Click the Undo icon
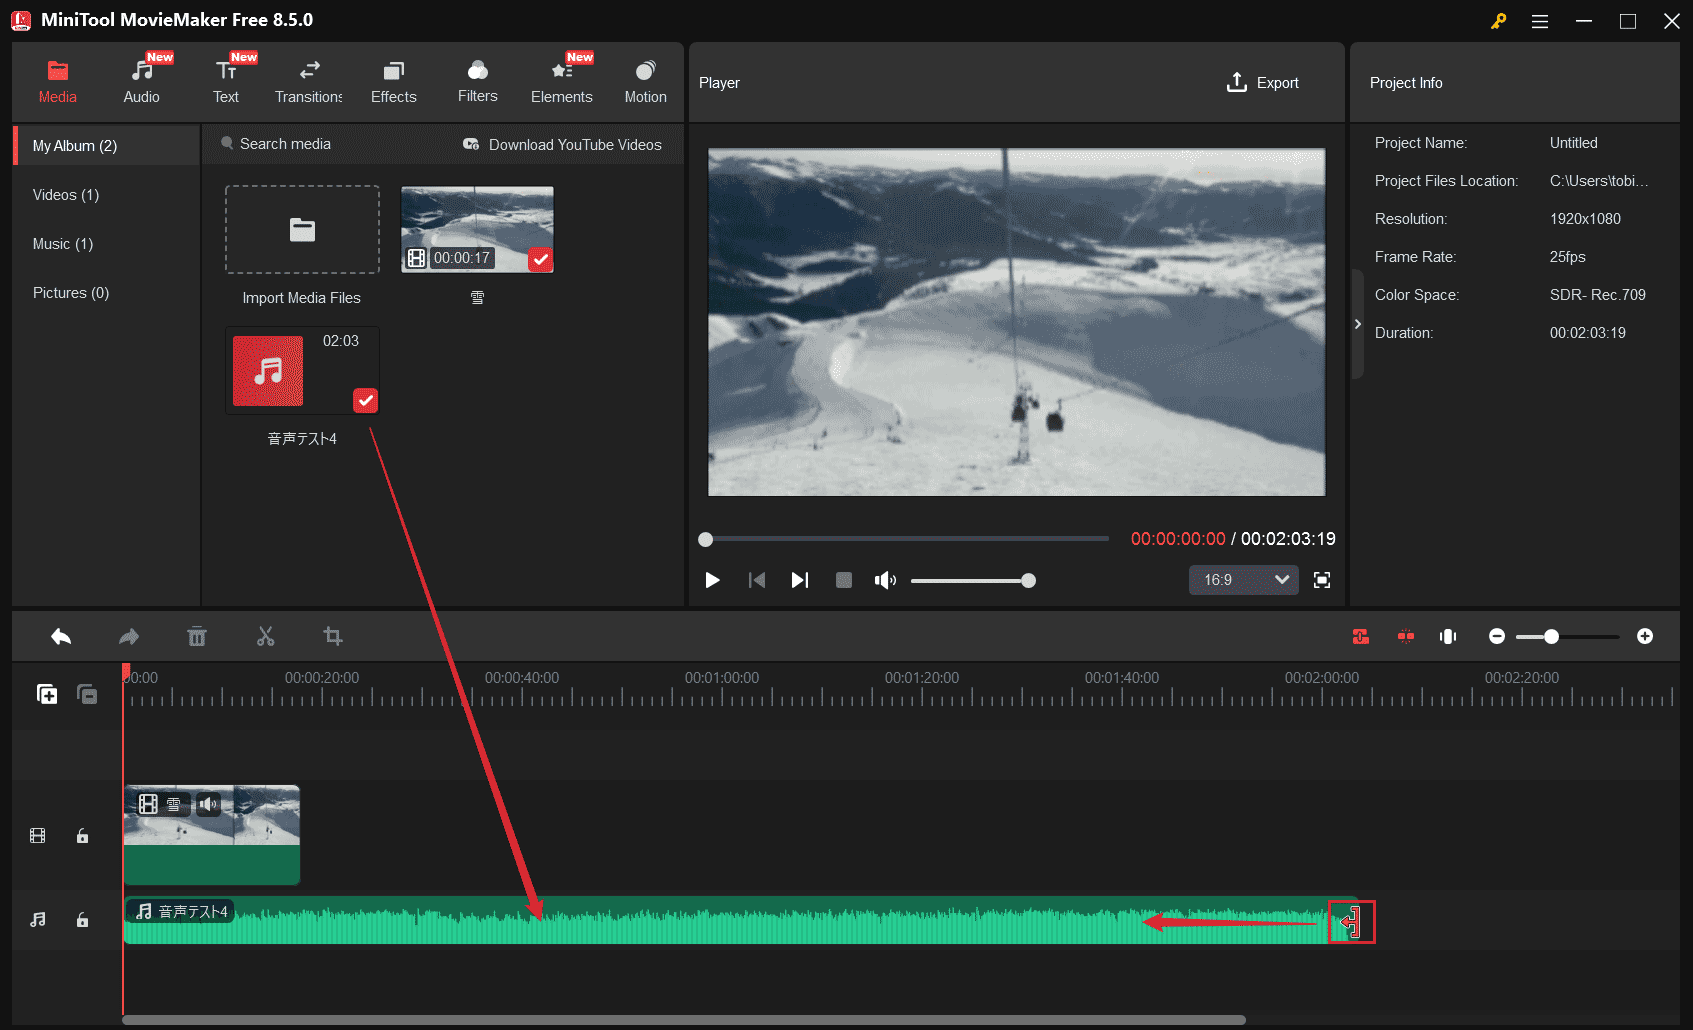The image size is (1693, 1030). tap(61, 636)
